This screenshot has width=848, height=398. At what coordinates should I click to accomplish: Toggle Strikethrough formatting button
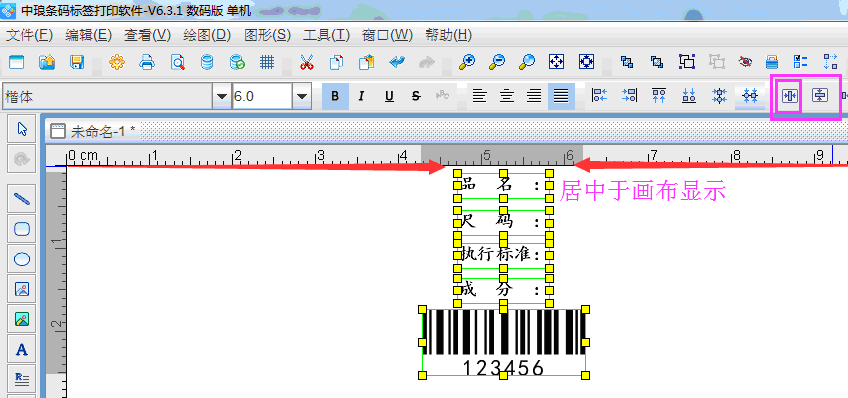click(416, 97)
